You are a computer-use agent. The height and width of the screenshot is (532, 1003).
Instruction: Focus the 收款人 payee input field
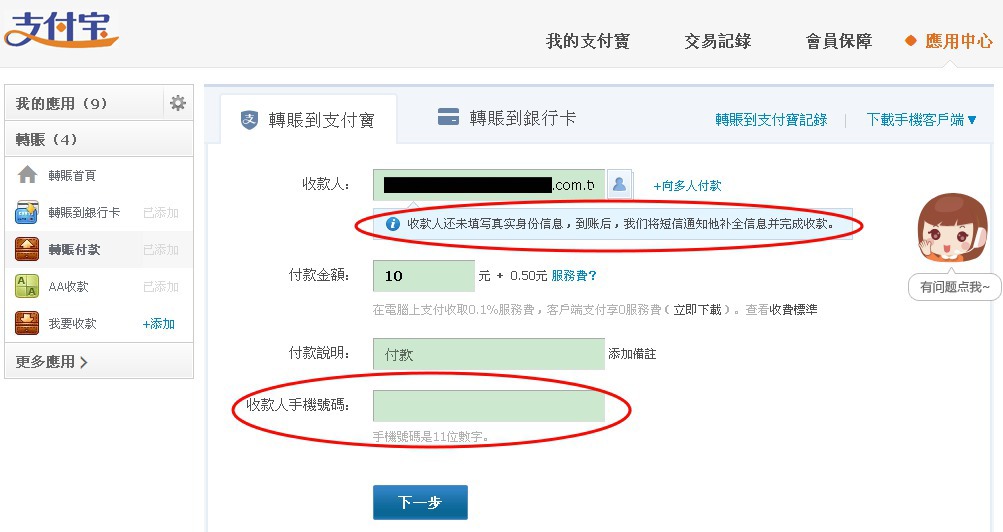(489, 185)
